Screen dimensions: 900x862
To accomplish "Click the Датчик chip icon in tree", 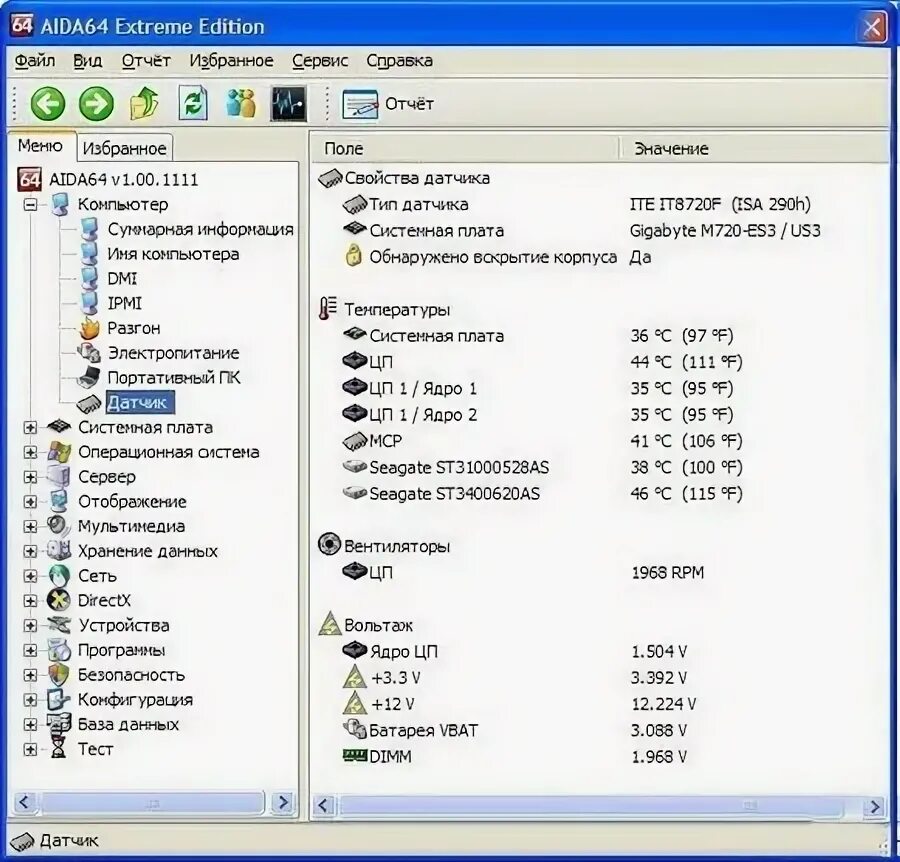I will [x=89, y=403].
